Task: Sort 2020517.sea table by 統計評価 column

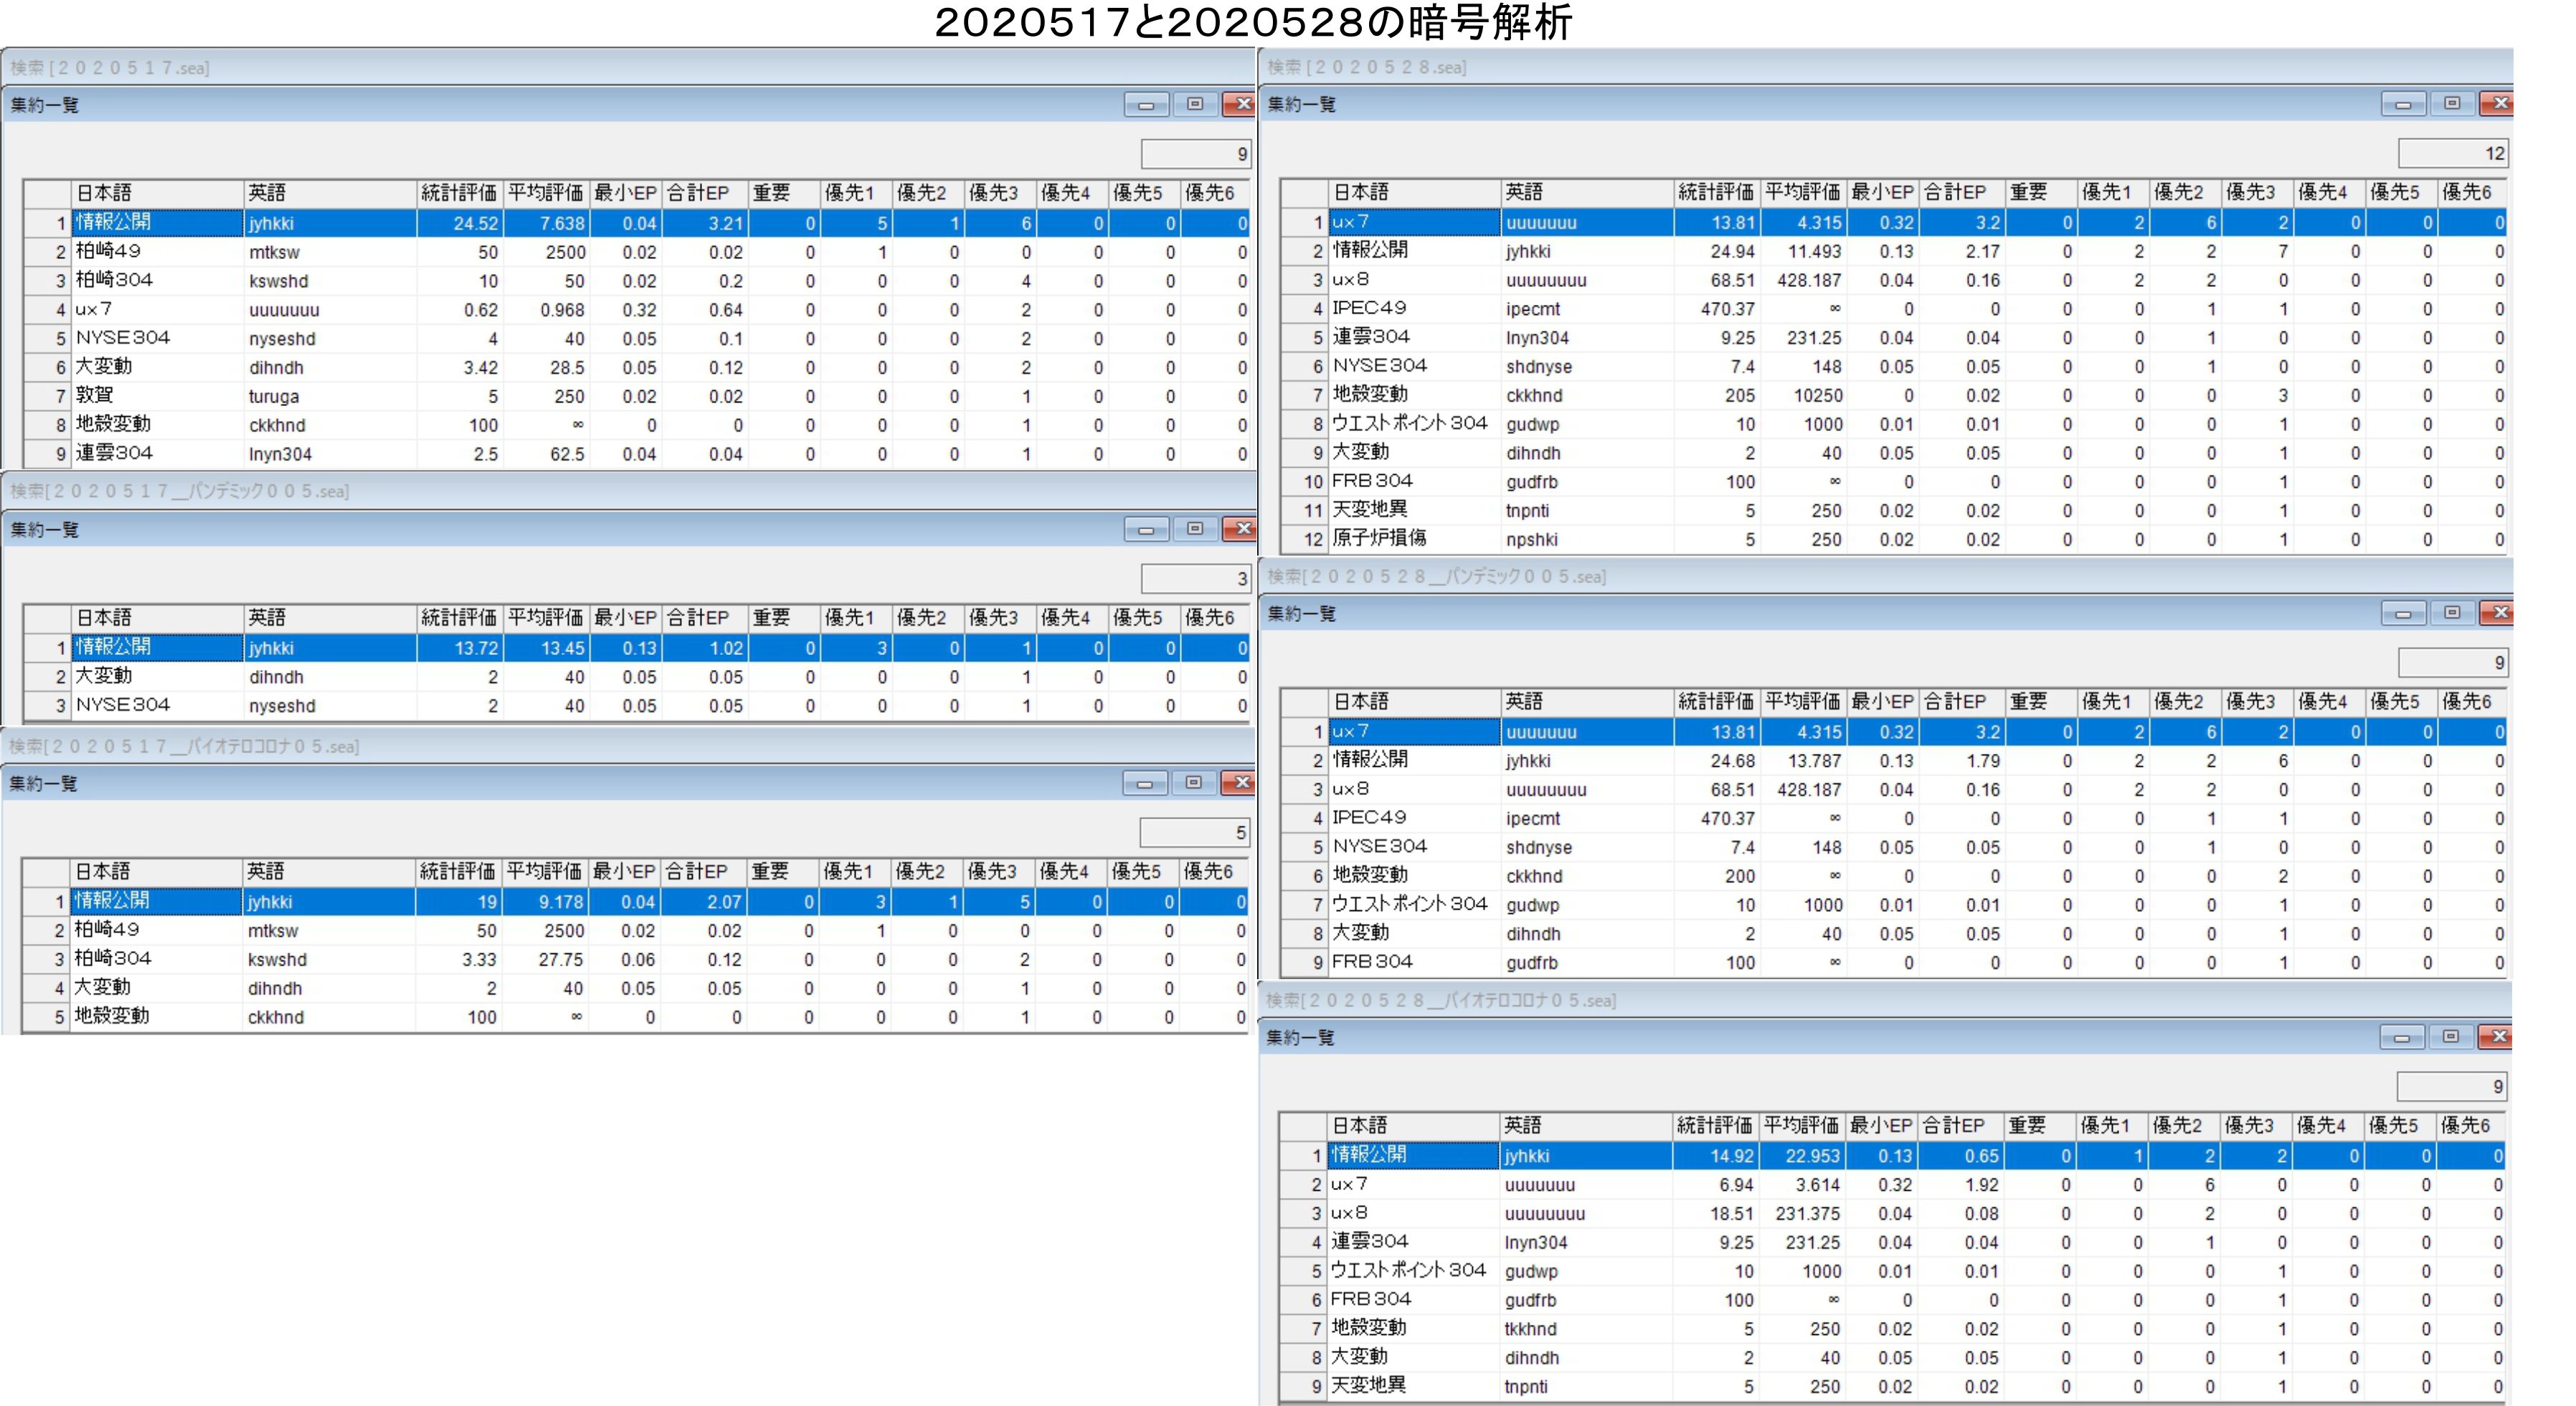Action: coord(458,193)
